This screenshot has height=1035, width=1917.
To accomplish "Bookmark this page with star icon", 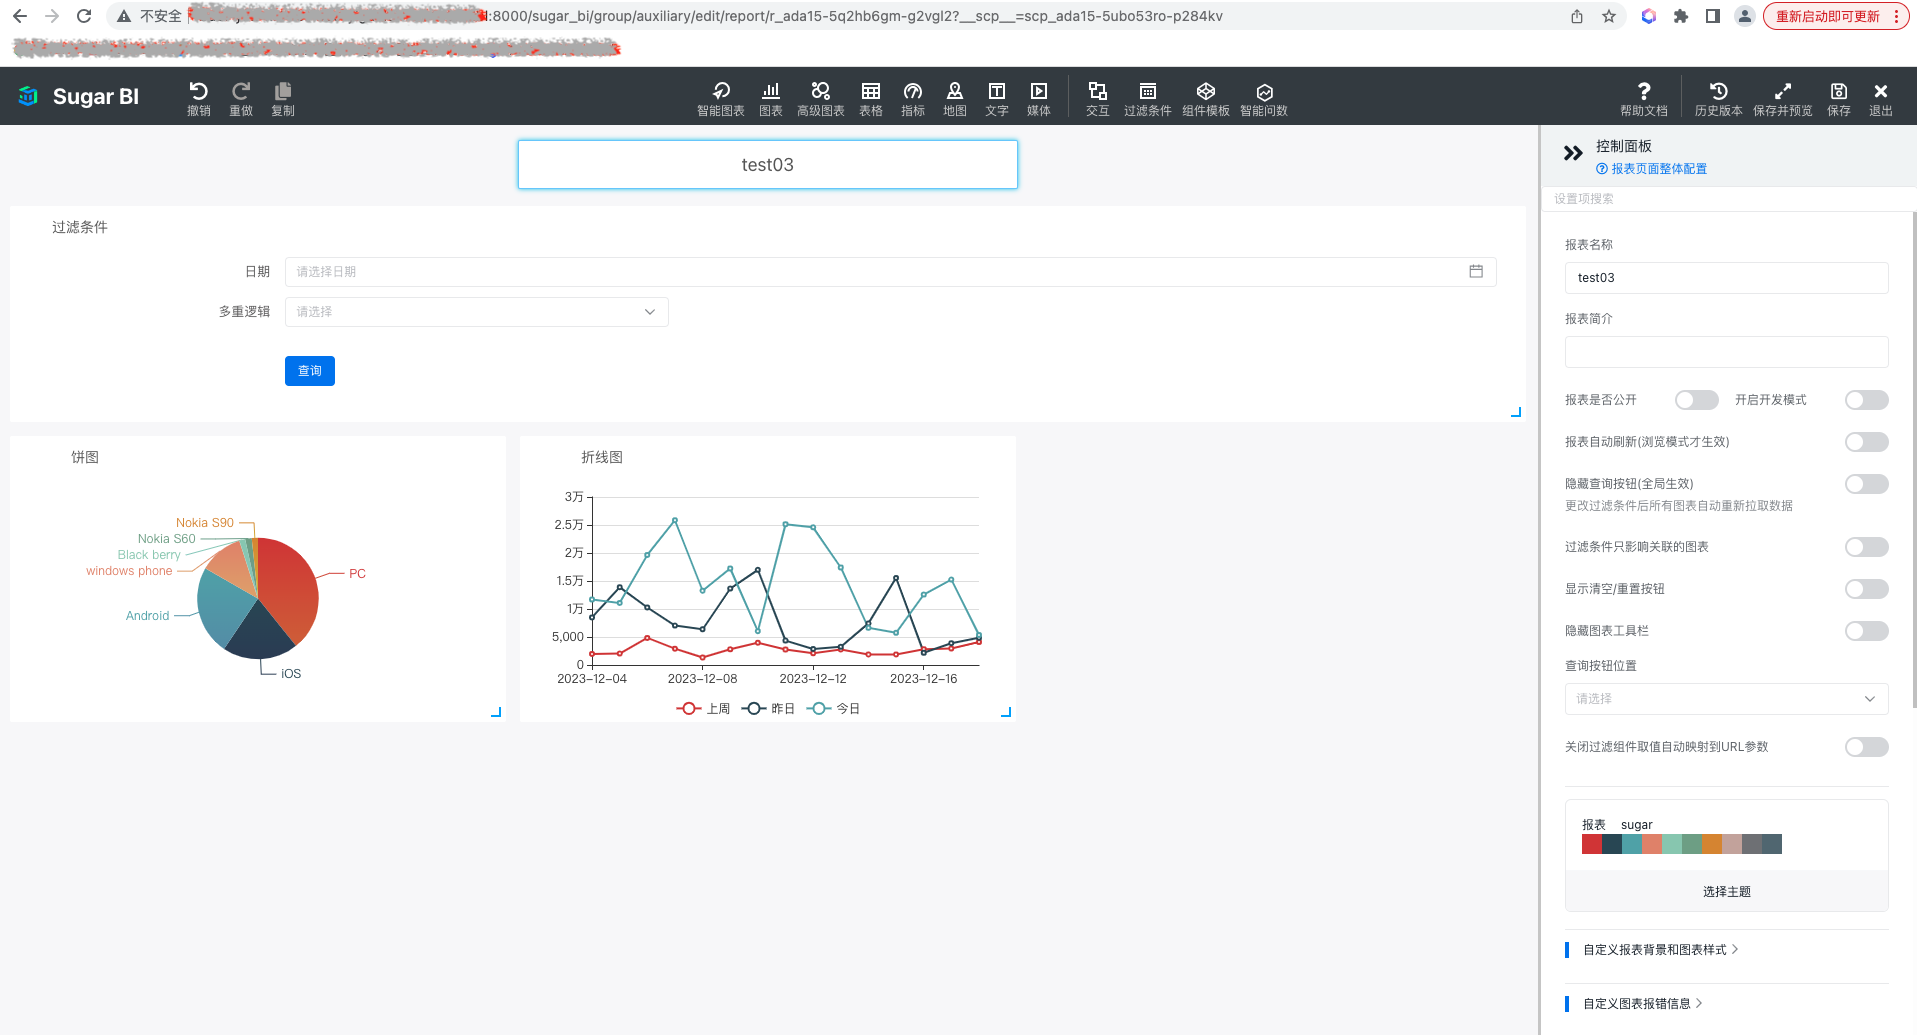I will pos(1609,16).
